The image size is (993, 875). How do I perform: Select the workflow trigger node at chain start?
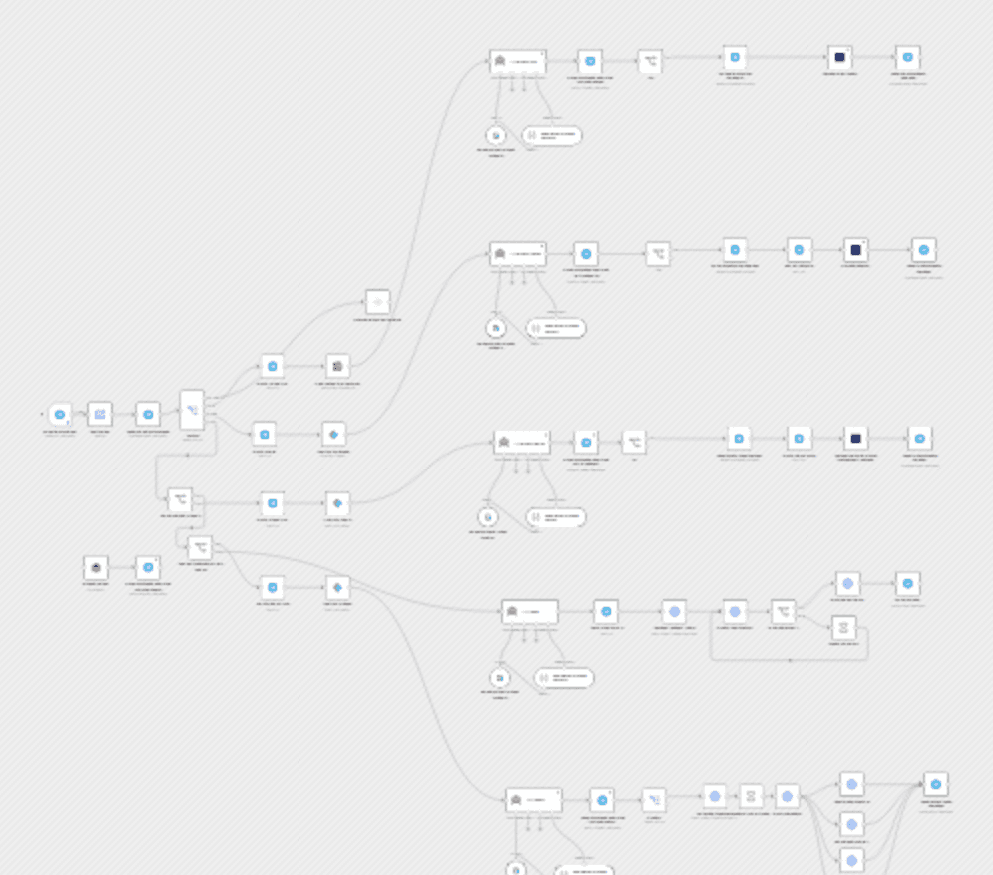tap(60, 415)
